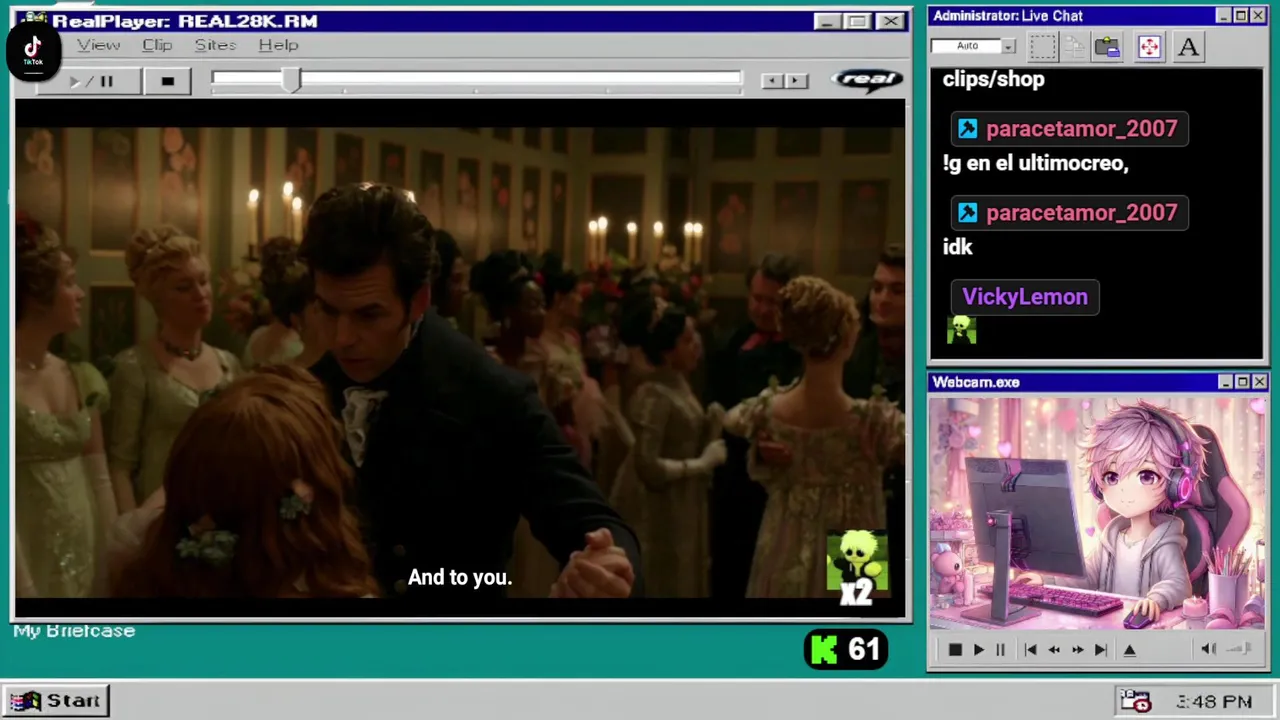Open the Sites menu in RealPlayer

pyautogui.click(x=215, y=45)
